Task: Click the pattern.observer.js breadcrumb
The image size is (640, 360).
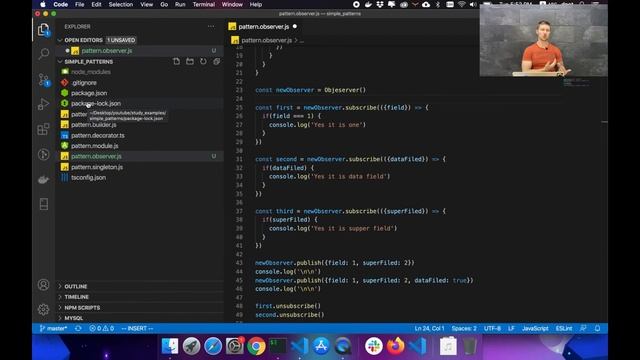Action: click(266, 40)
